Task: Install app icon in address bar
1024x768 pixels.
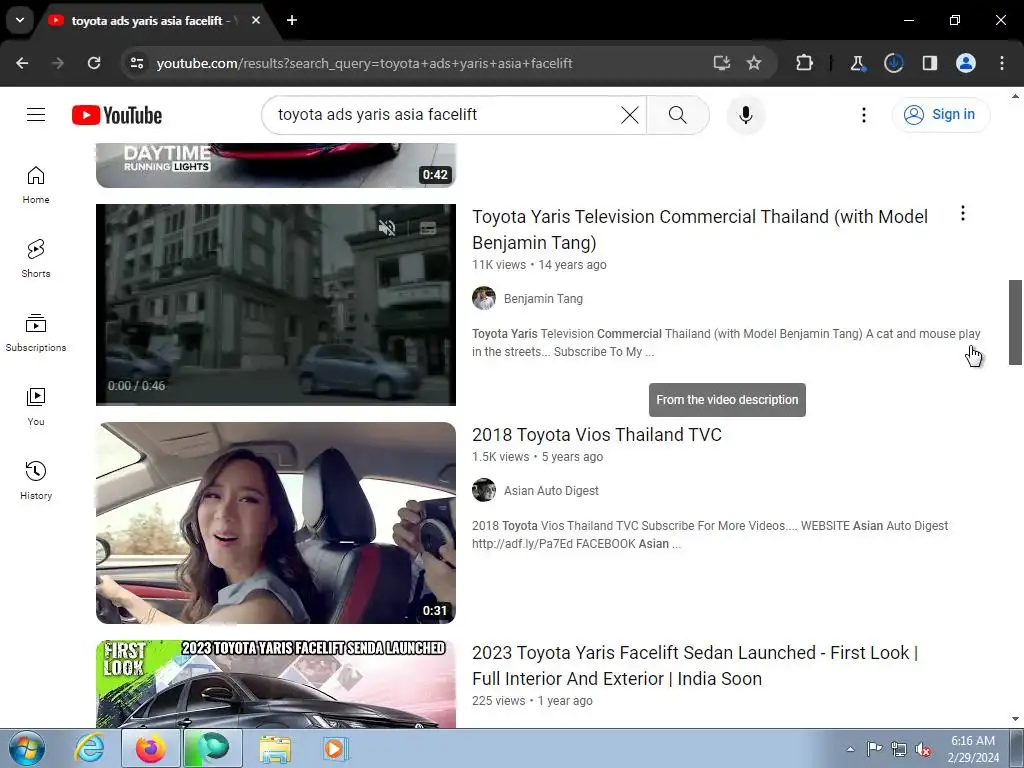Action: (722, 63)
